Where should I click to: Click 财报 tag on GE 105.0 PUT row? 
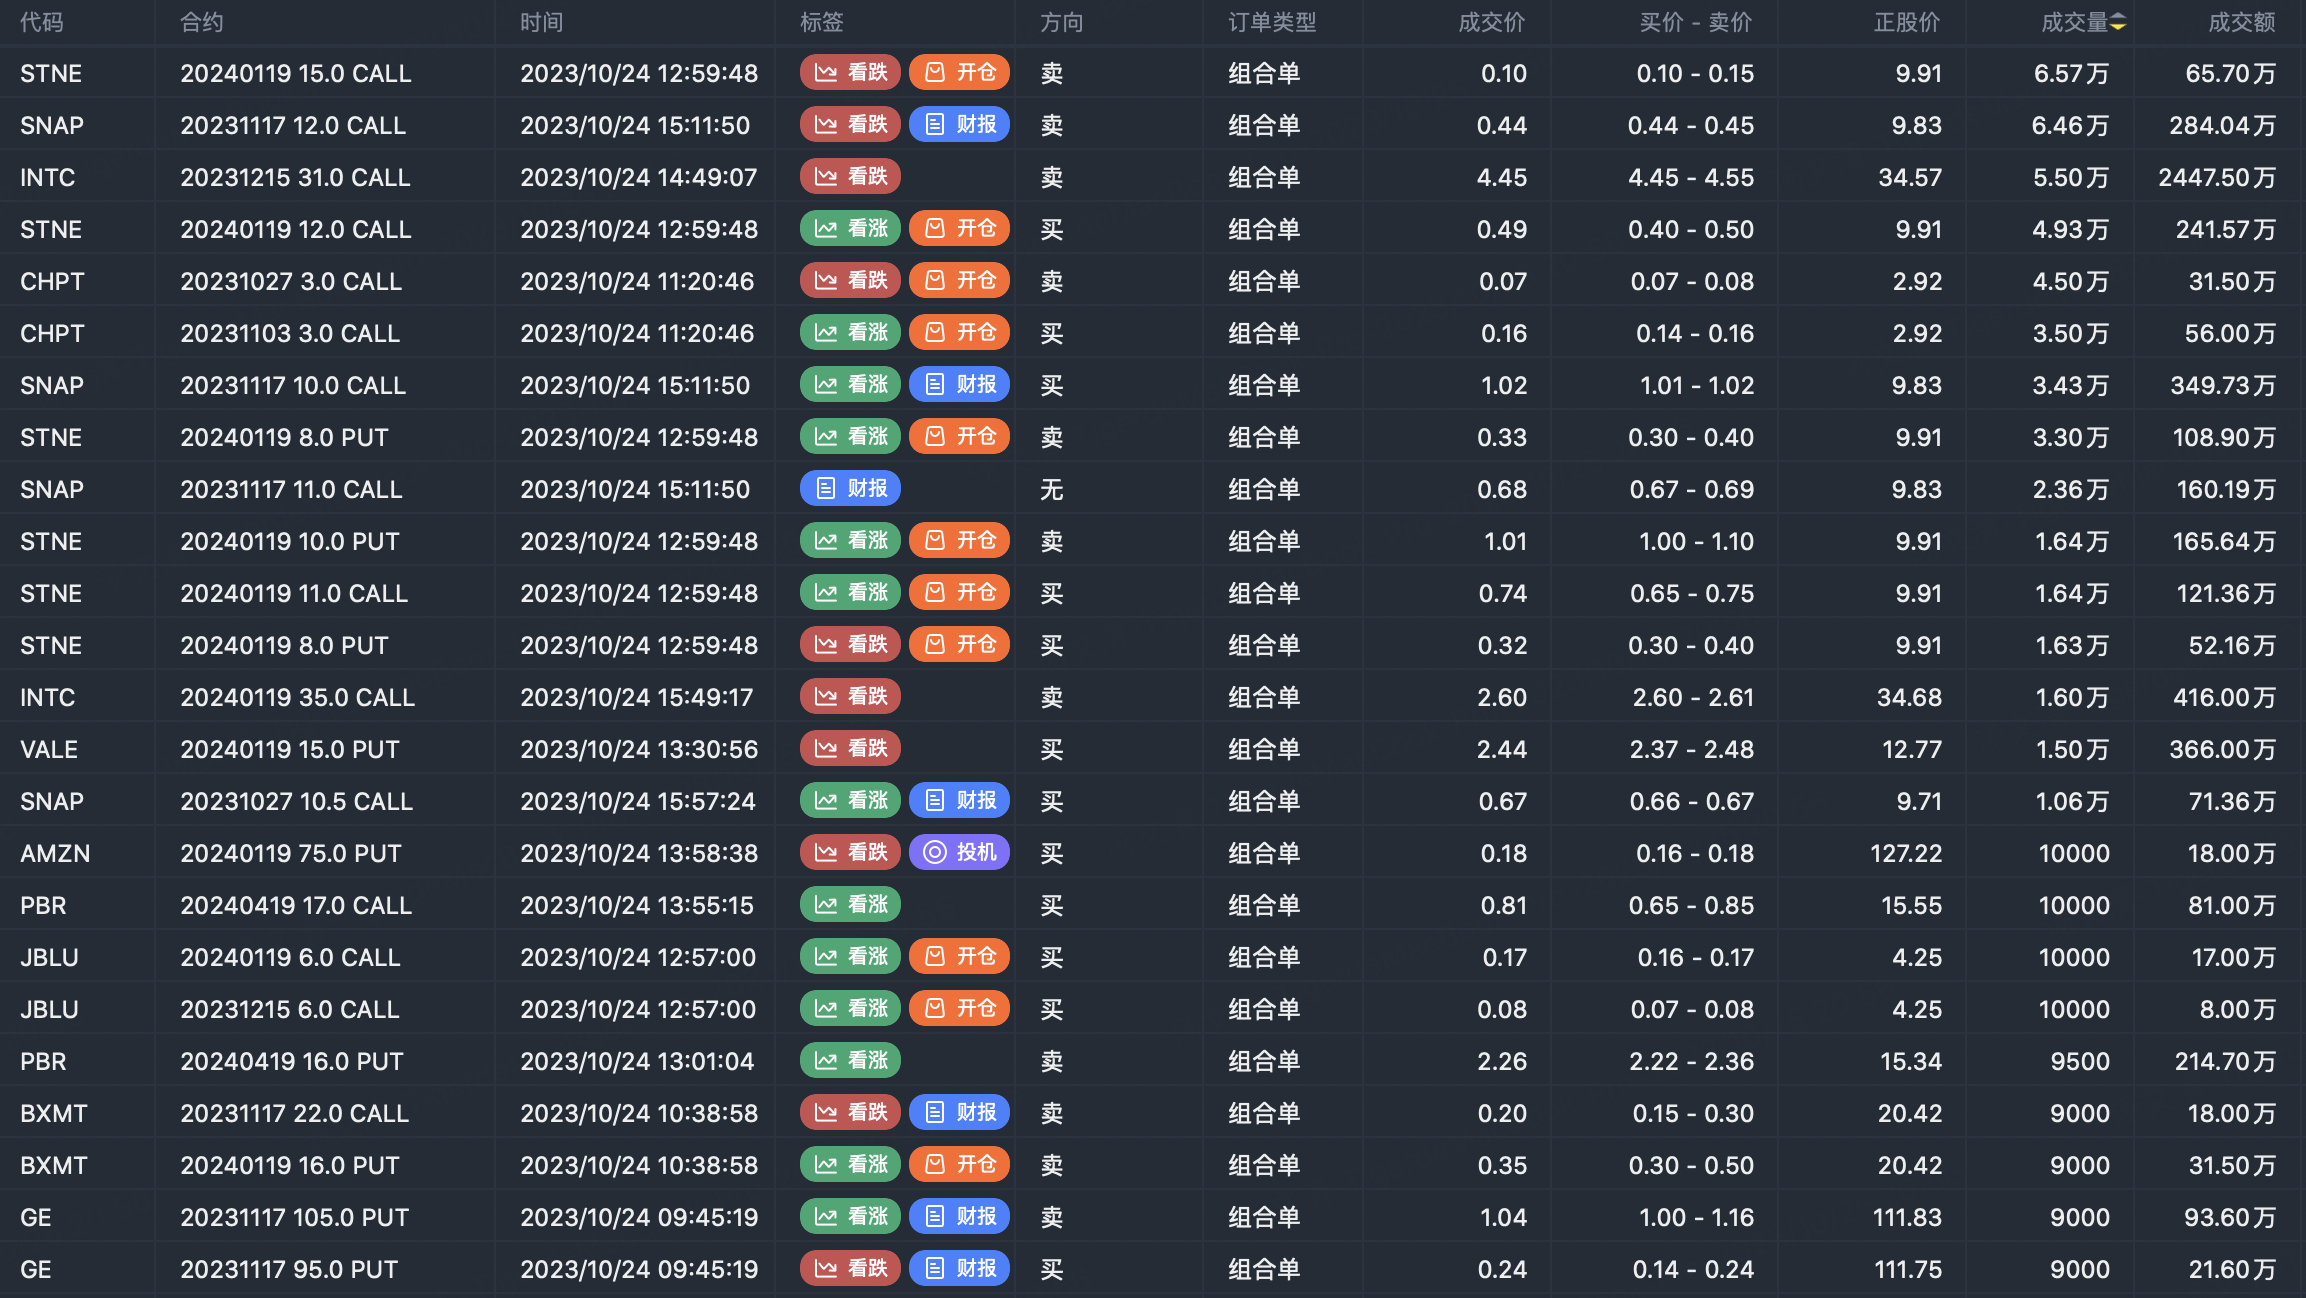960,1216
